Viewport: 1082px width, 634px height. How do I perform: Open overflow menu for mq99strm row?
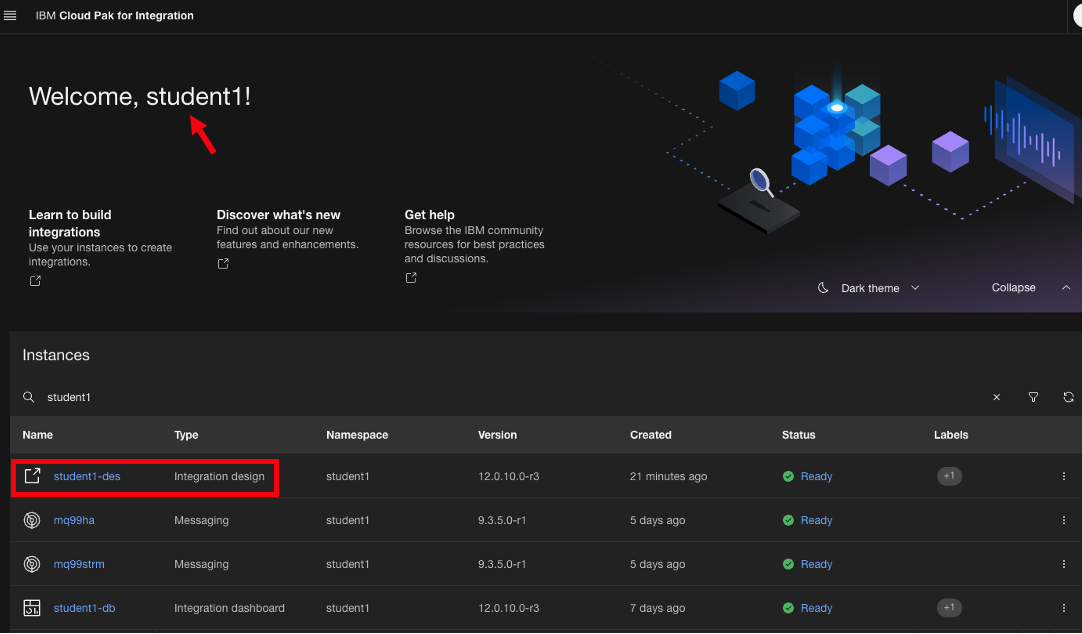(x=1063, y=565)
